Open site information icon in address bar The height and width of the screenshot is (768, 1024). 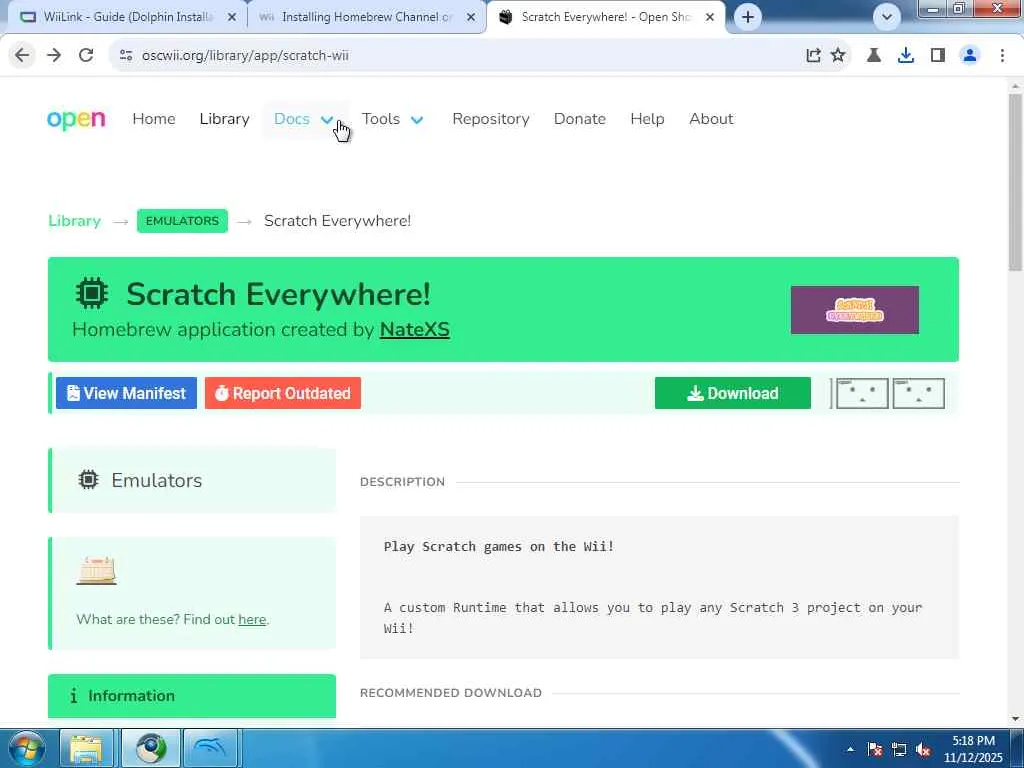(x=126, y=56)
